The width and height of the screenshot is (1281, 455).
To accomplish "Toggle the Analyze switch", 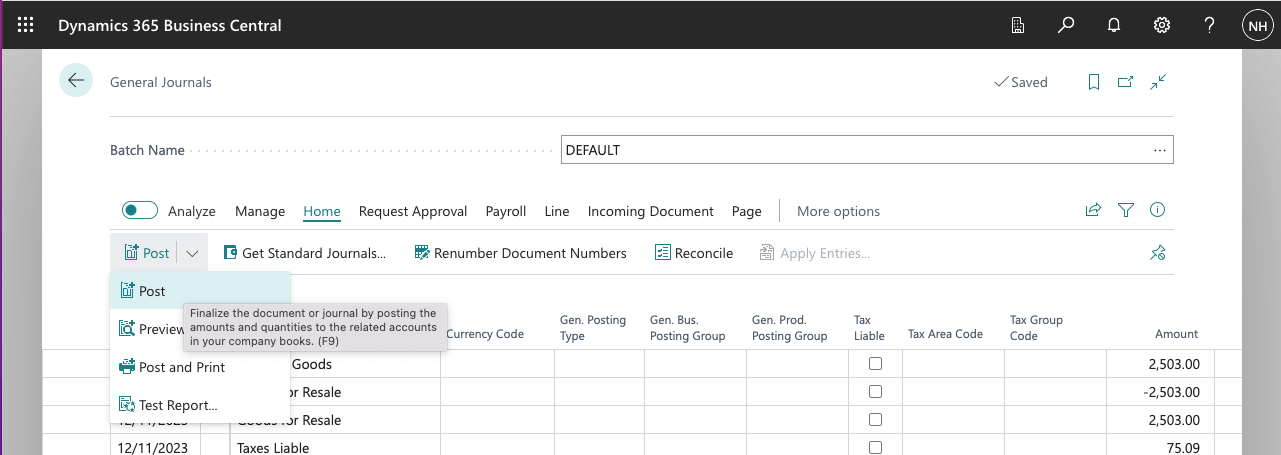I will tap(140, 210).
